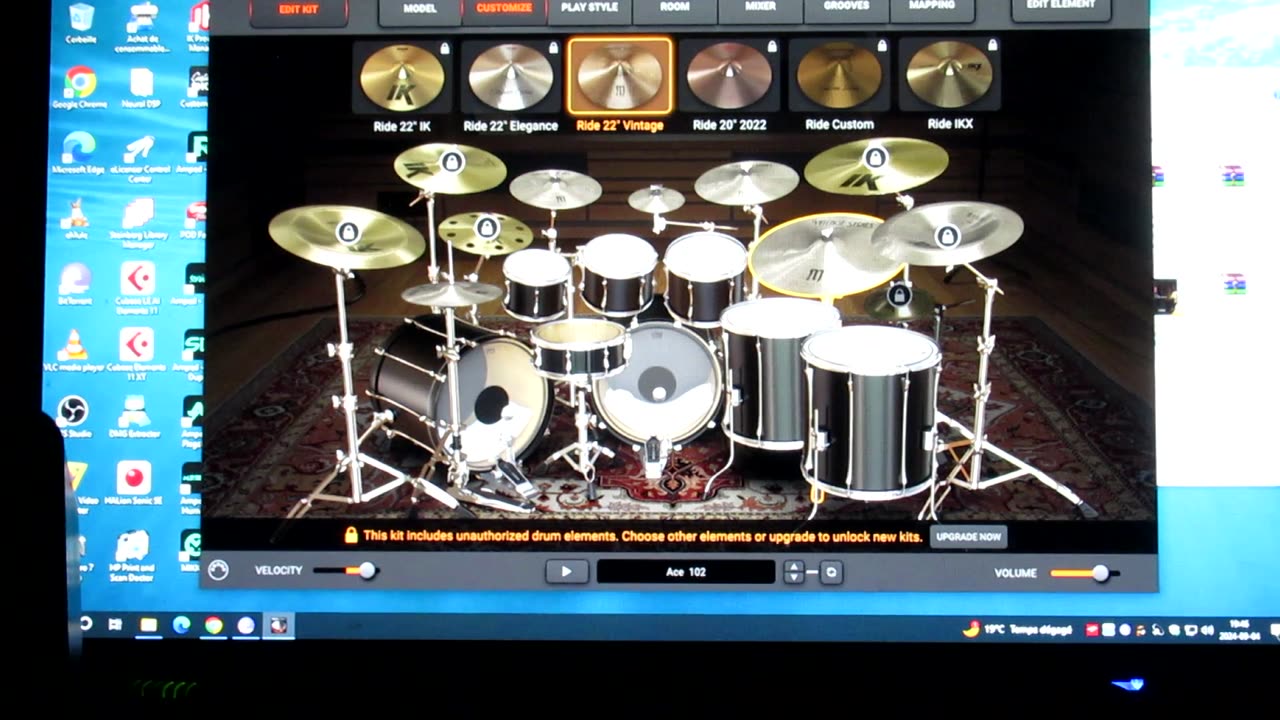1280x720 pixels.
Task: Click lock icon on left china cymbal
Action: tap(348, 233)
